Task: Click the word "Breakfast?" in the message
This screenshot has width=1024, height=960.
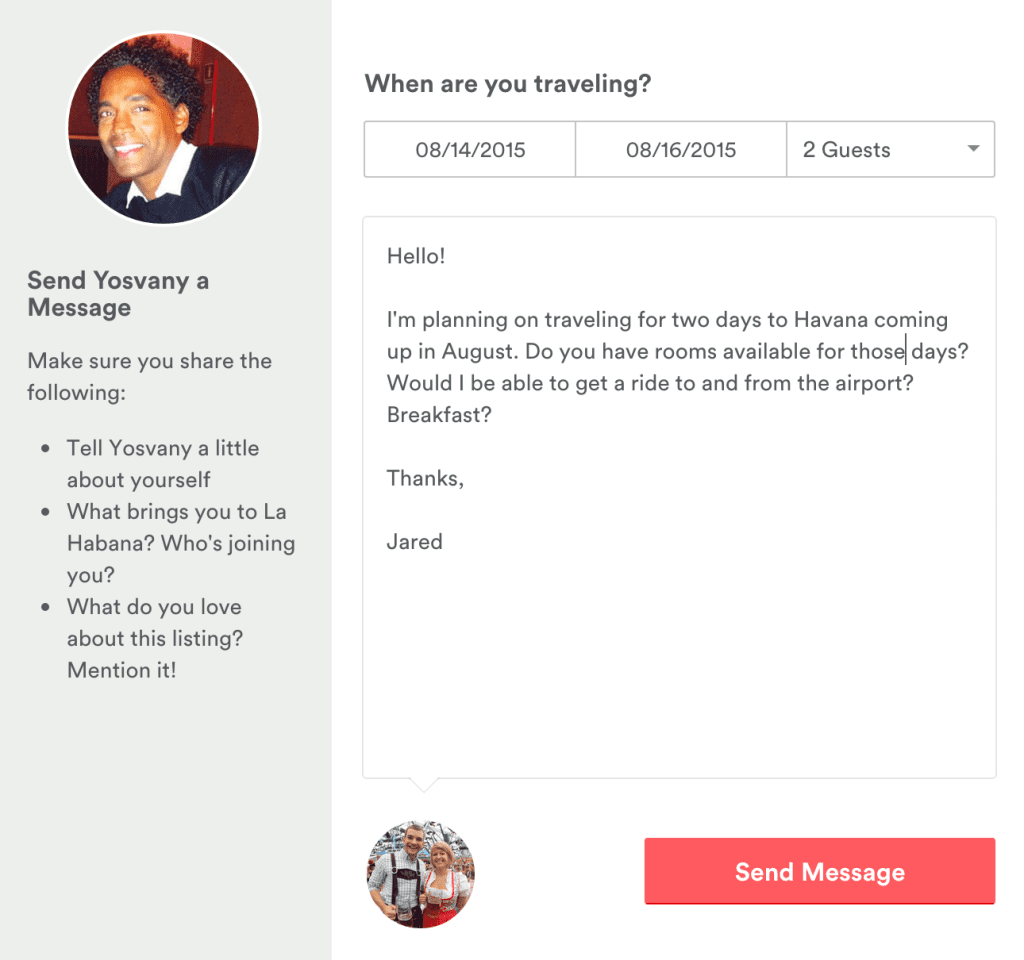Action: 439,415
